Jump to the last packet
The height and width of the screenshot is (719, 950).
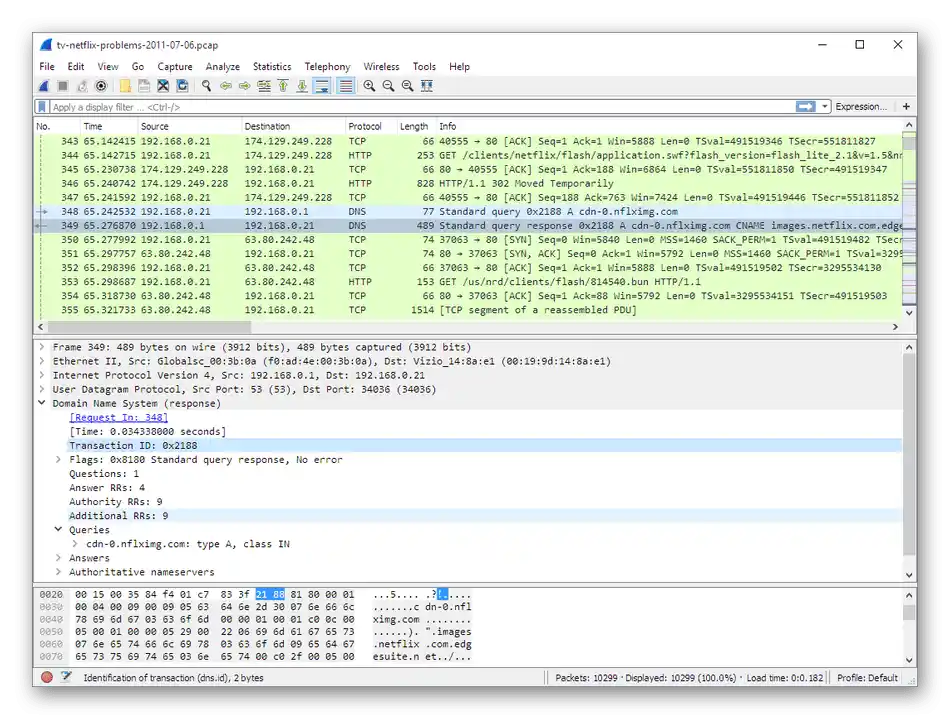[x=302, y=86]
